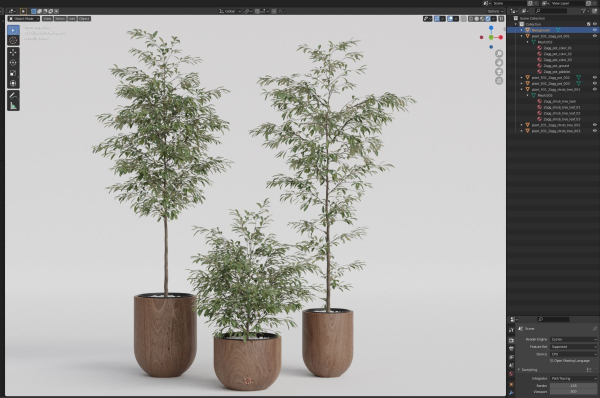Viewport: 600px width, 398px height.
Task: Click the viewport zoom magnifier gizmo
Action: pos(499,54)
